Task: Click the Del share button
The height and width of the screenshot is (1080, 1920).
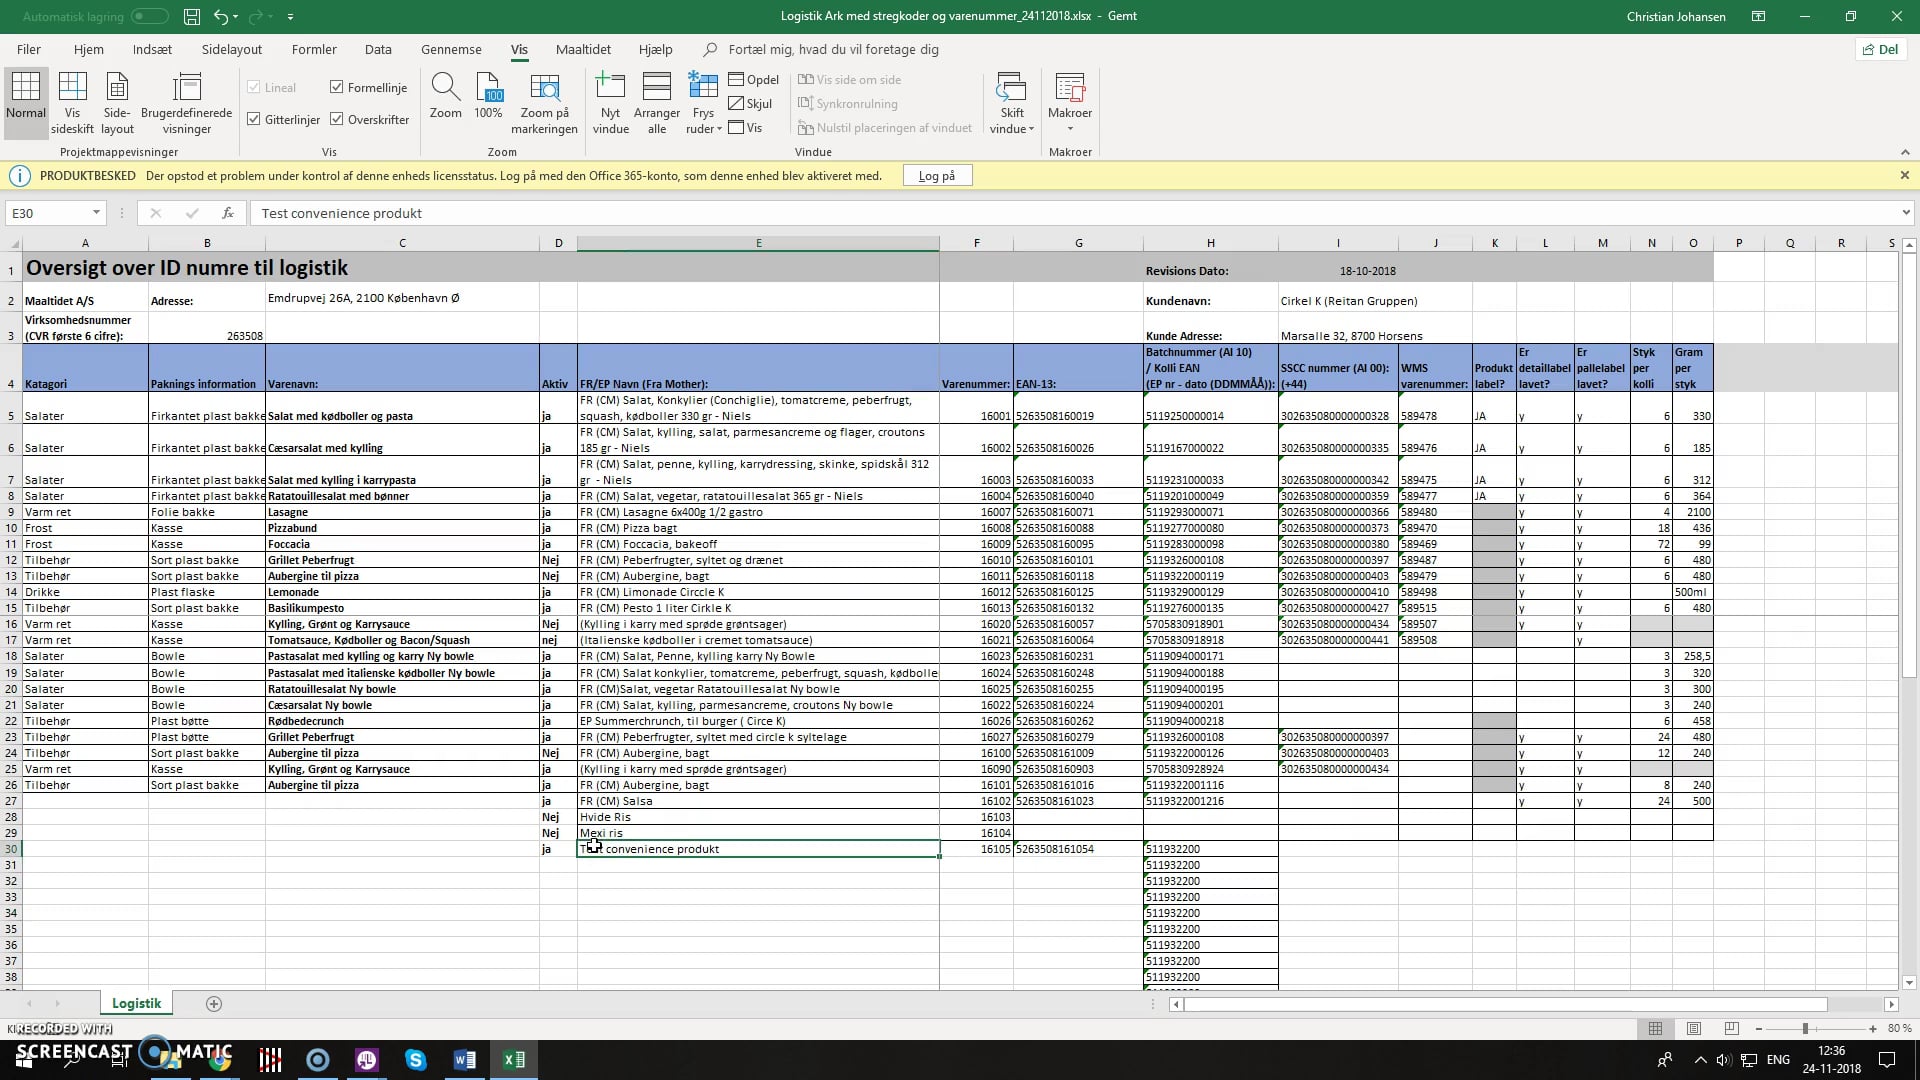Action: pos(1879,49)
